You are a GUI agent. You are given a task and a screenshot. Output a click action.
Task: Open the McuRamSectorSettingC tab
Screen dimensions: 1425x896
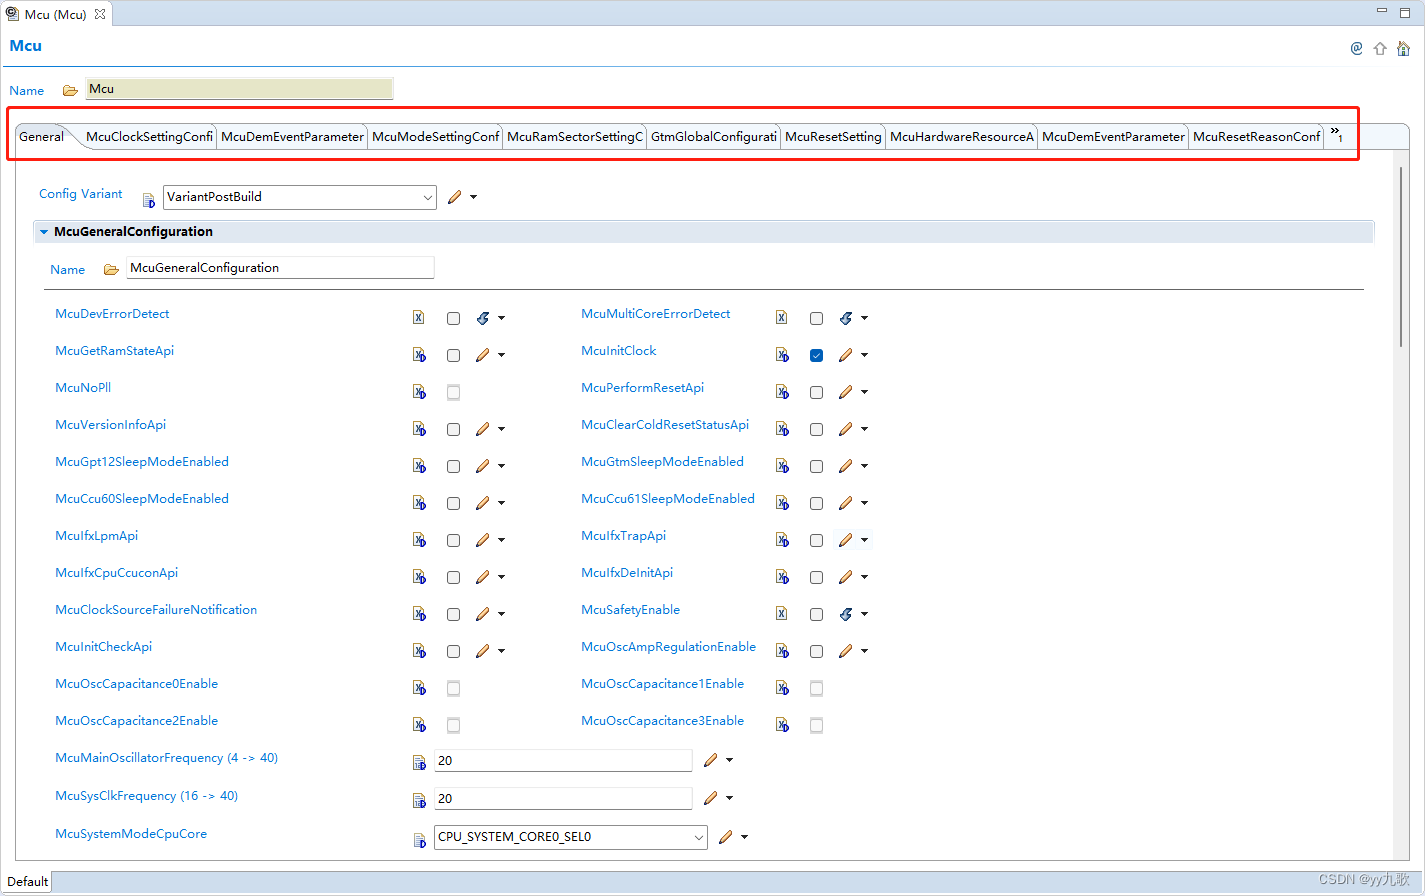pyautogui.click(x=575, y=137)
